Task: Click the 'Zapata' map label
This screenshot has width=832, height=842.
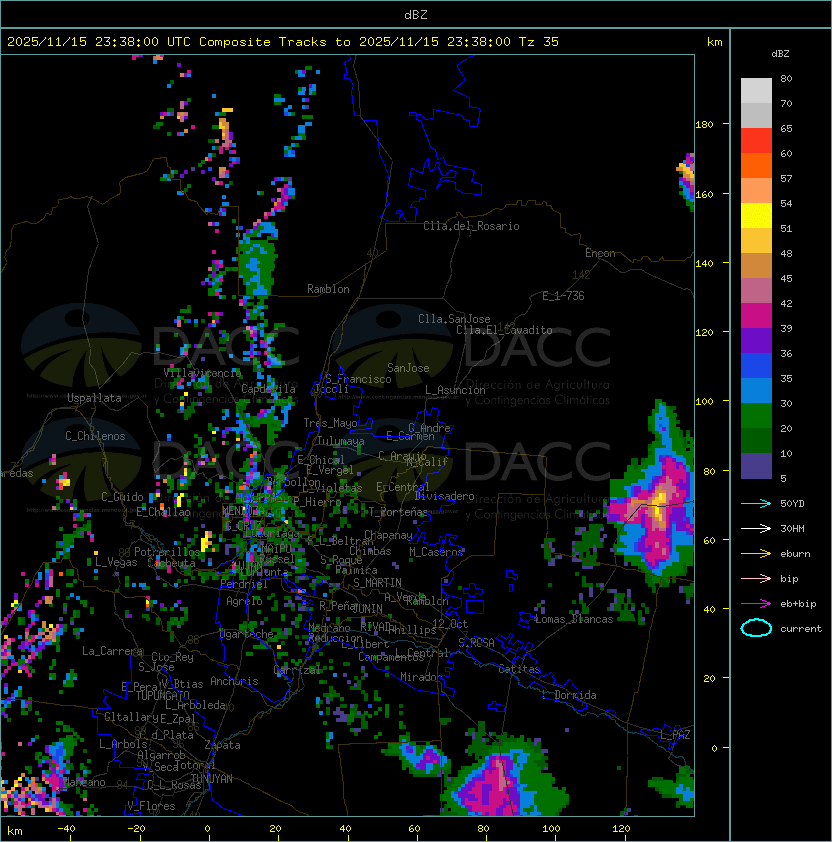Action: 222,745
